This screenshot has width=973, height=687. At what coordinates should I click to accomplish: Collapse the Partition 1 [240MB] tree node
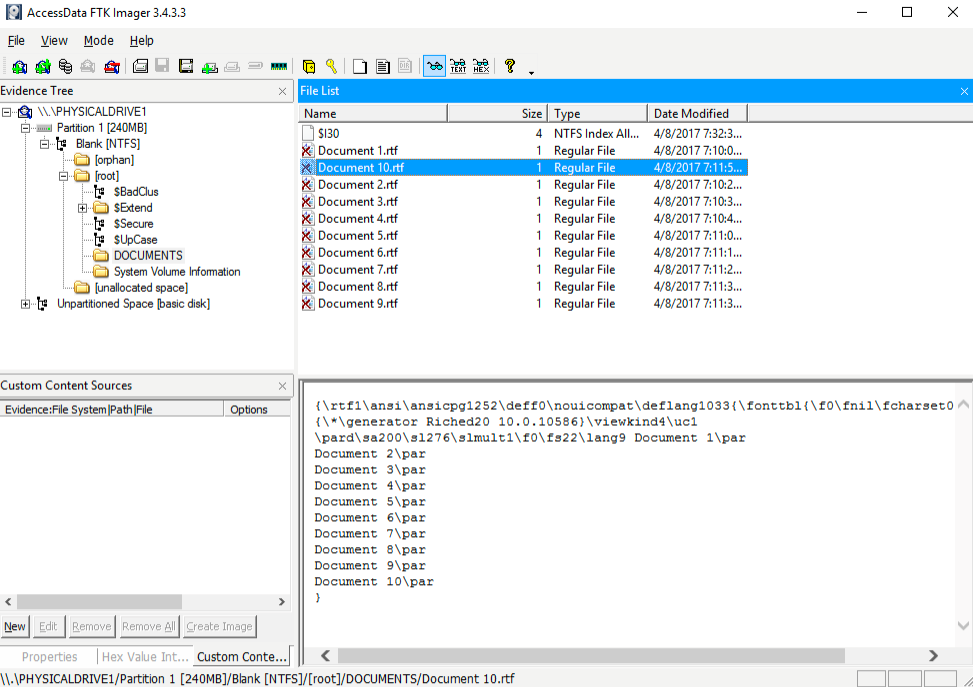pyautogui.click(x=26, y=128)
